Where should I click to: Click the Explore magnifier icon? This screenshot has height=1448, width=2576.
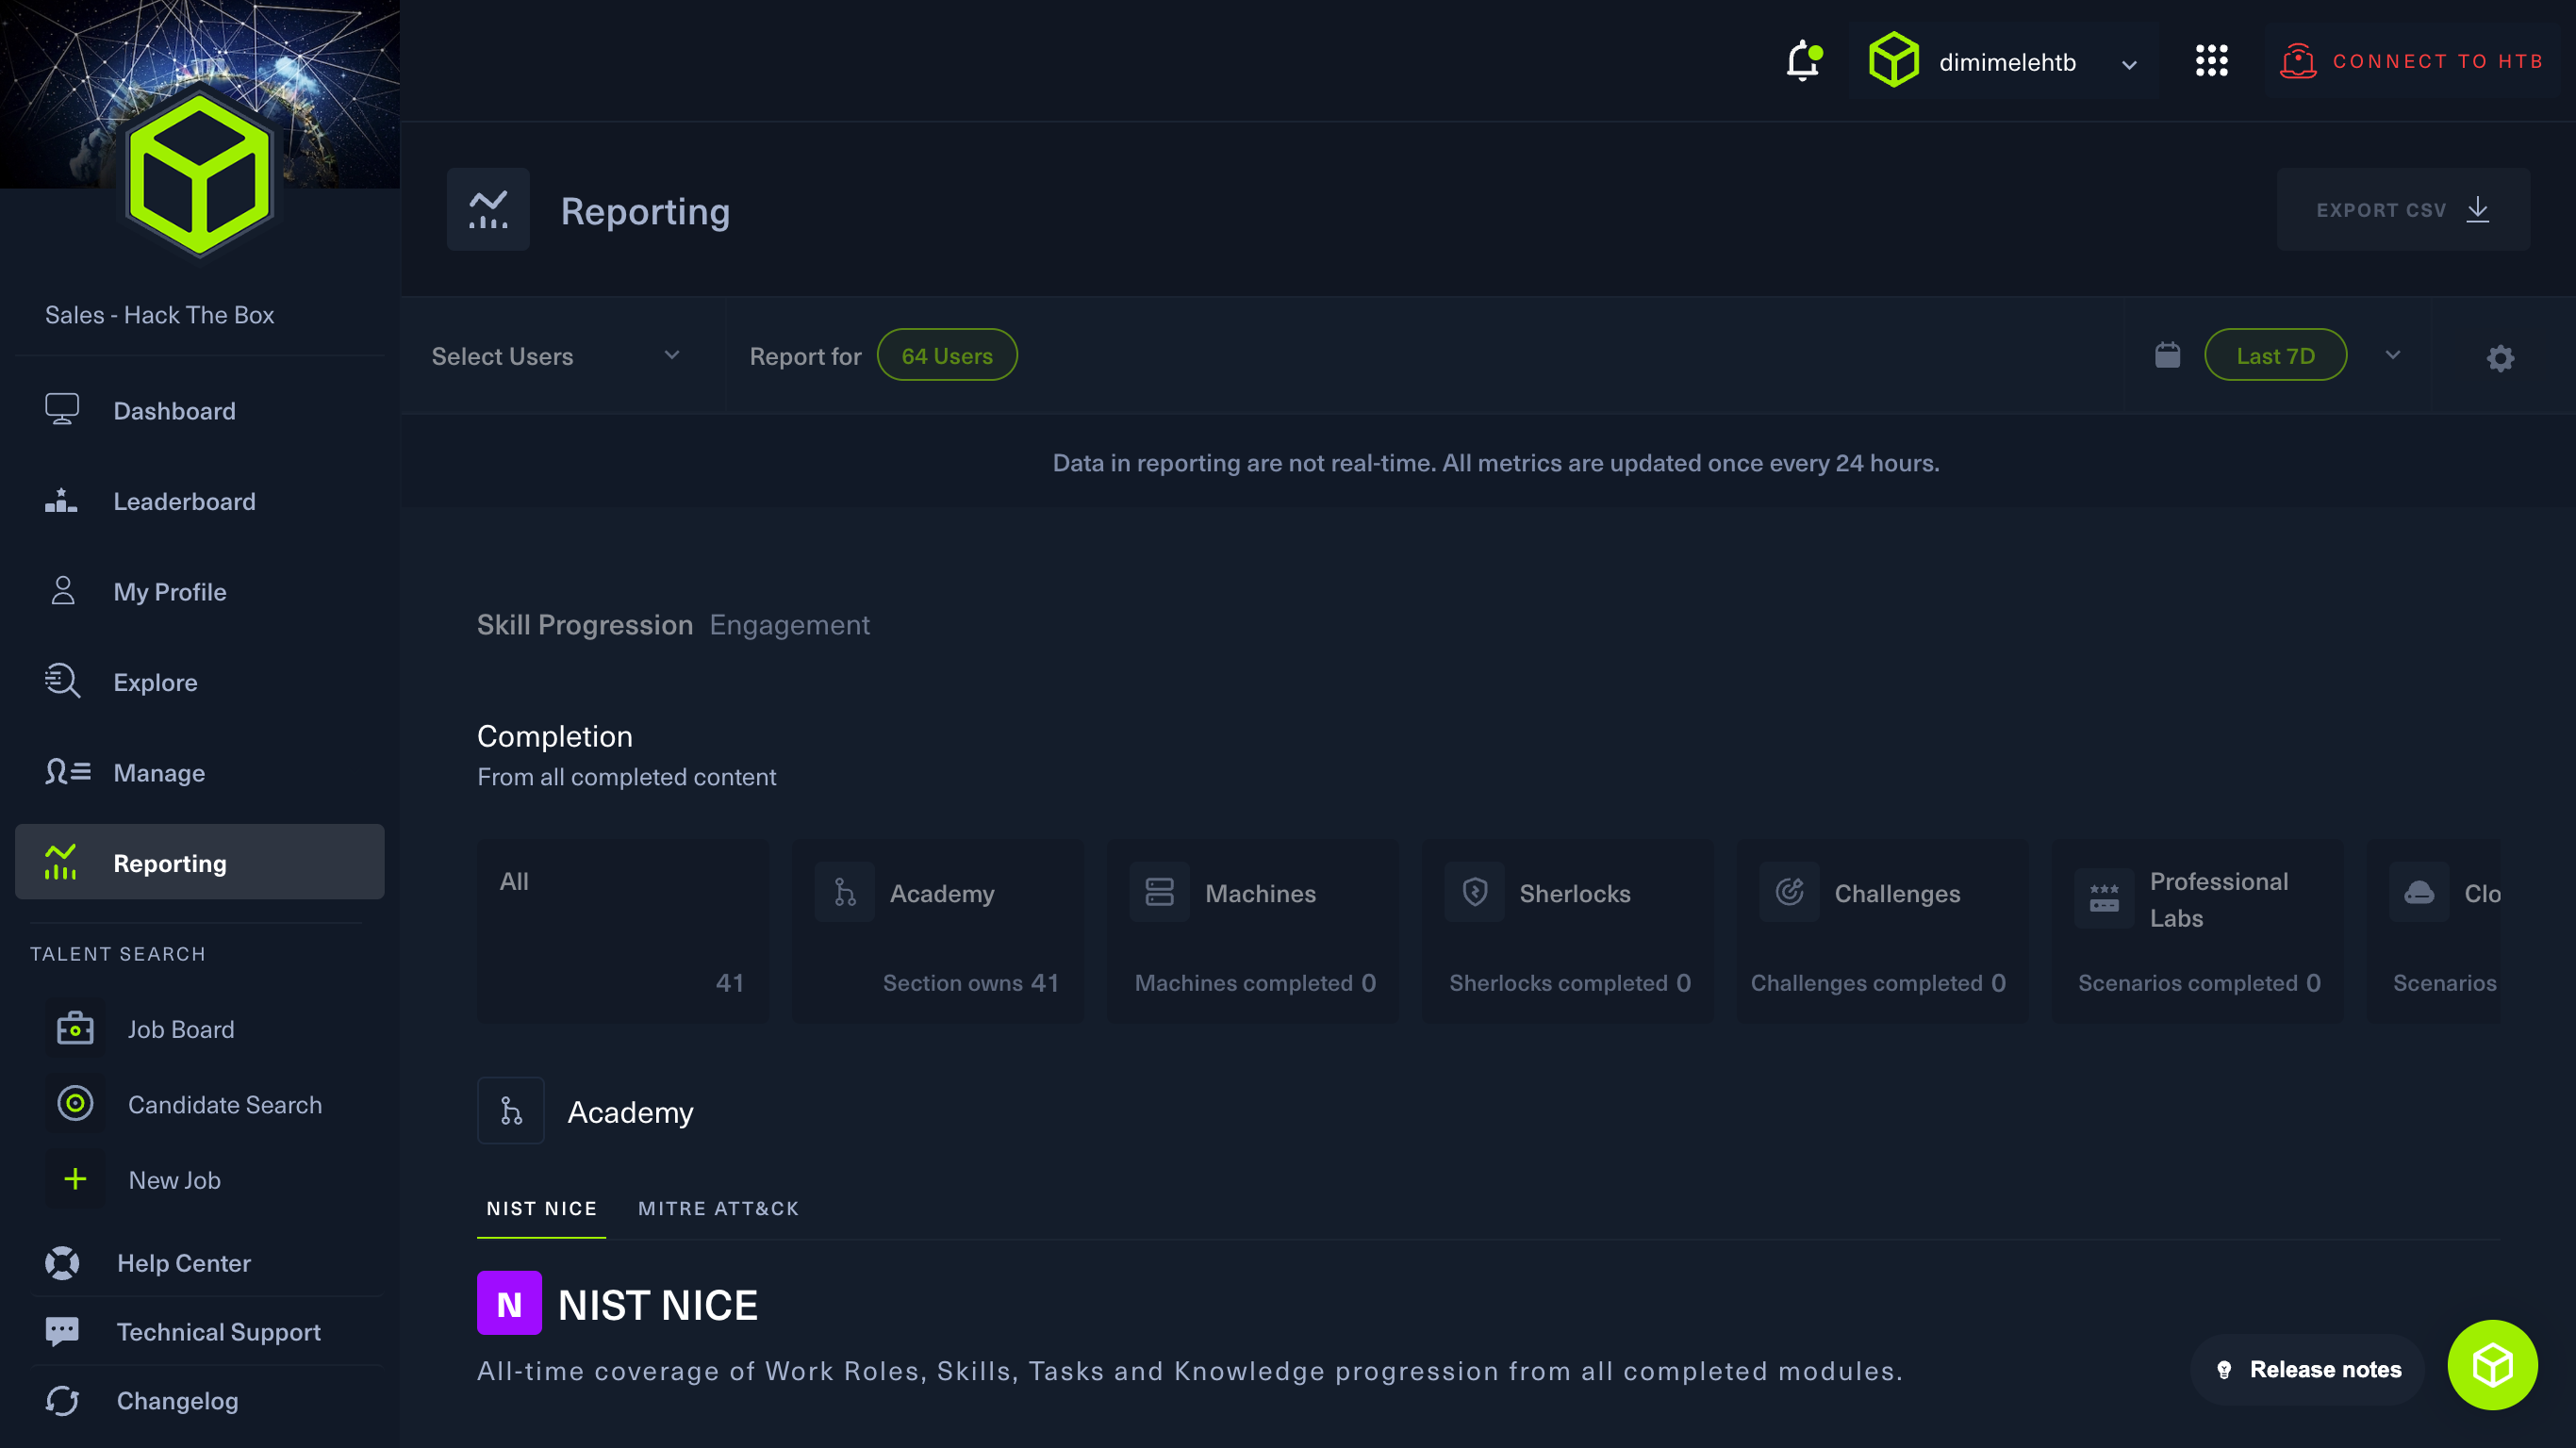tap(62, 681)
